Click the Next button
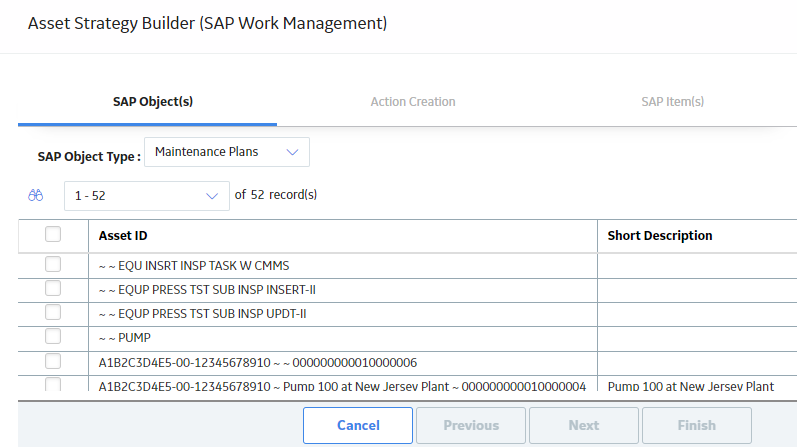This screenshot has width=797, height=447. (584, 425)
